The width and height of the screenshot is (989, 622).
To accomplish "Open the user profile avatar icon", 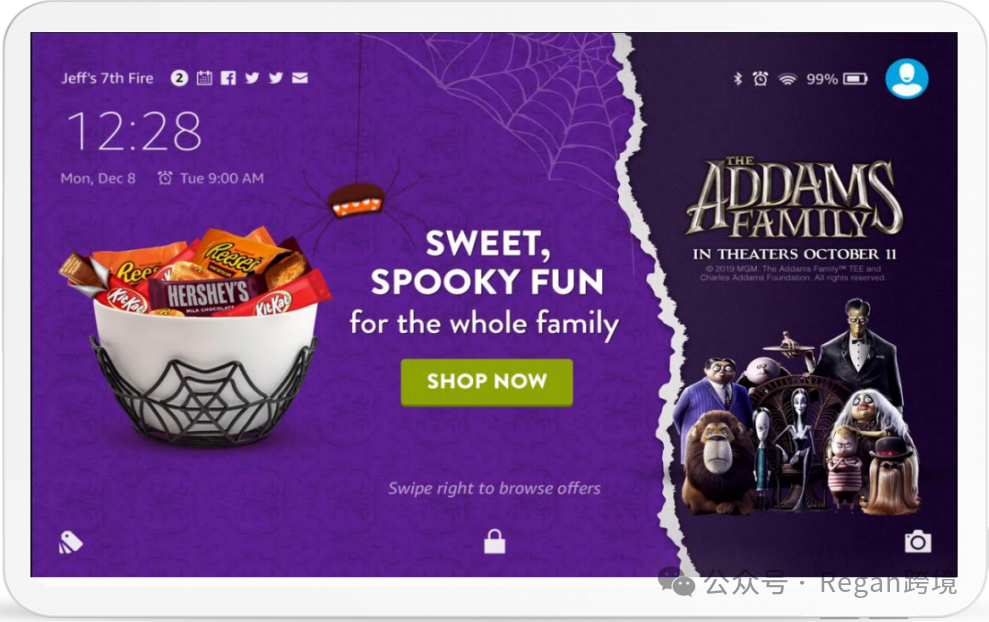I will click(906, 78).
